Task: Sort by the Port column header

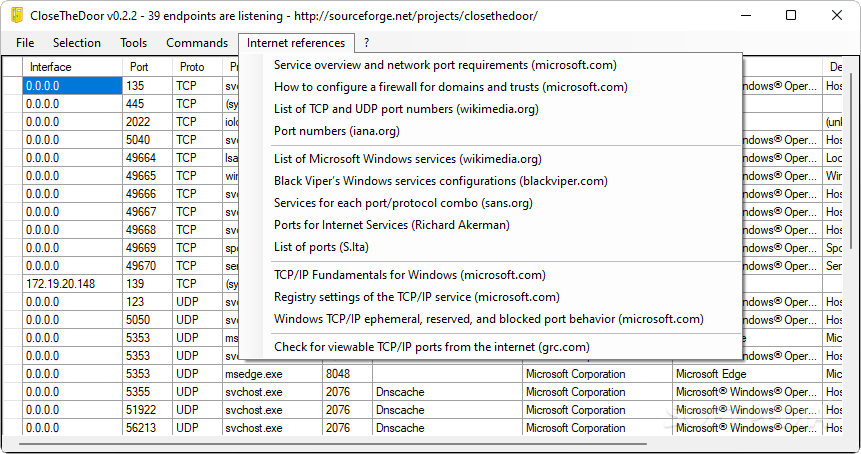Action: pos(147,67)
